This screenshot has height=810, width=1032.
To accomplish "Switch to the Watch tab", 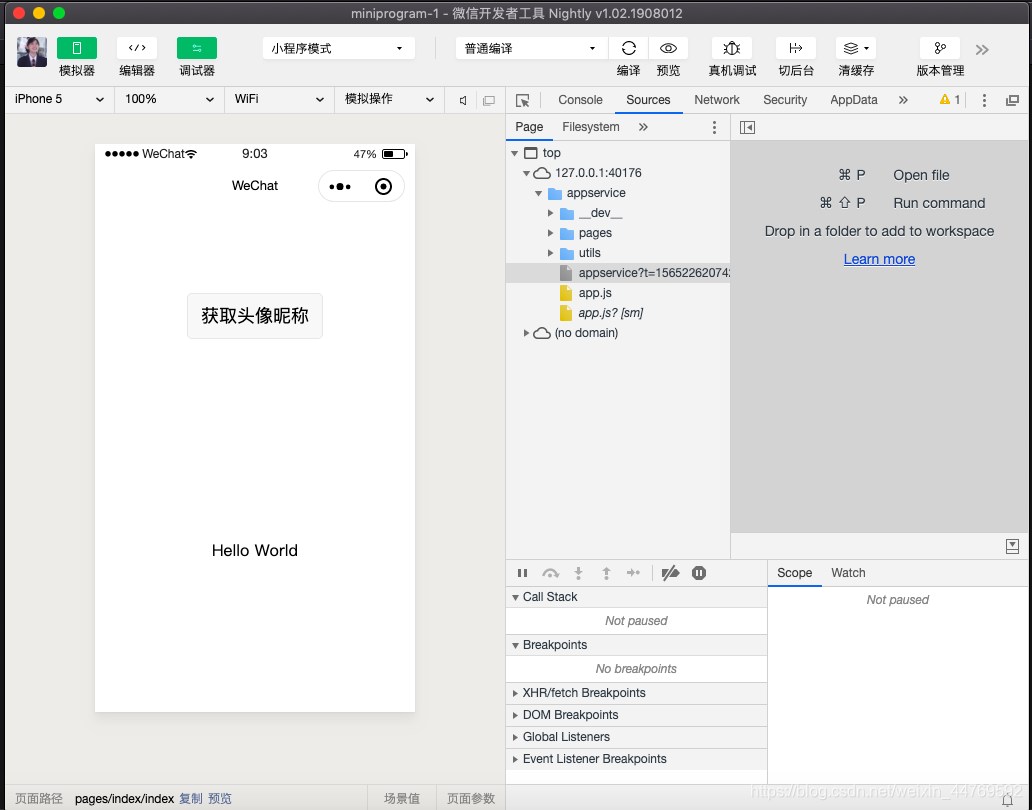I will pos(848,573).
